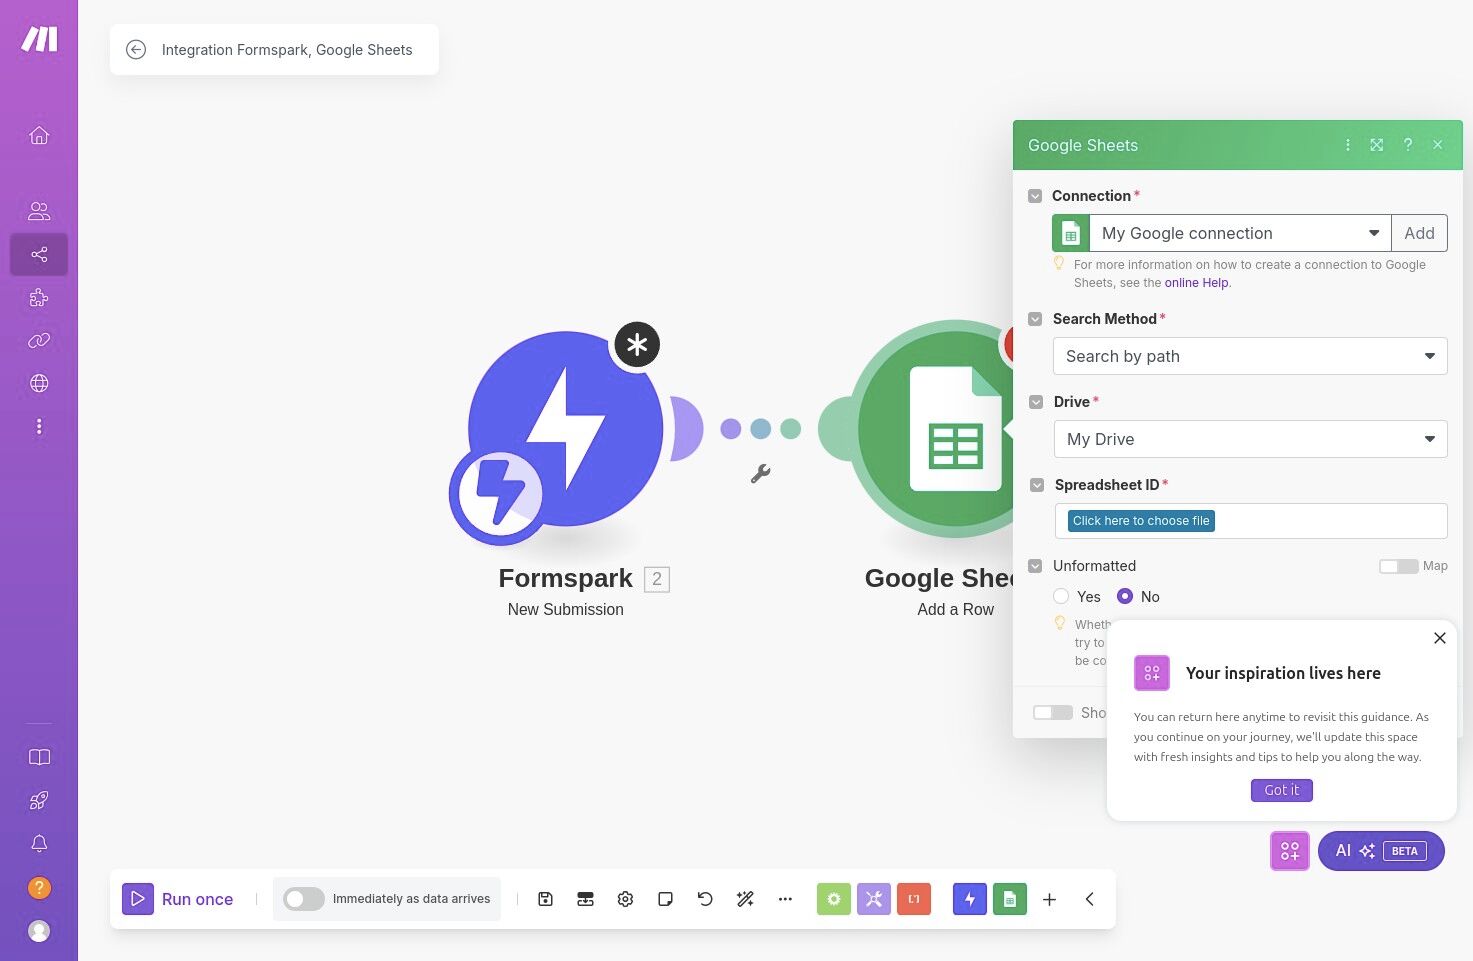The height and width of the screenshot is (961, 1473).
Task: Open the three-dot menu in Google Sheets panel
Action: pos(1348,144)
